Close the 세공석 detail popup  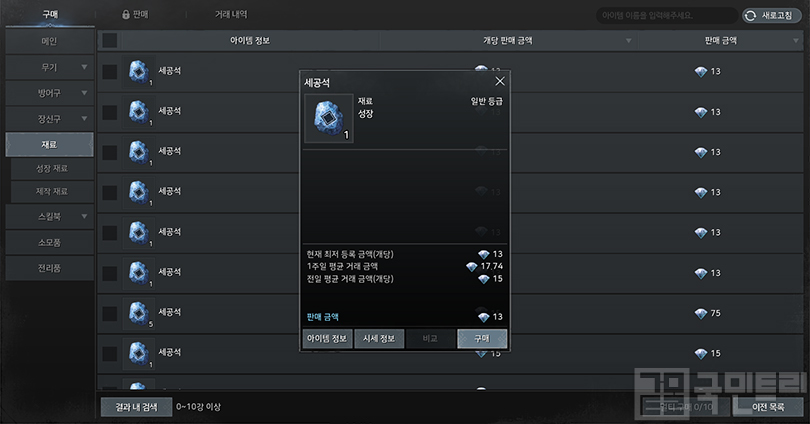pyautogui.click(x=500, y=81)
